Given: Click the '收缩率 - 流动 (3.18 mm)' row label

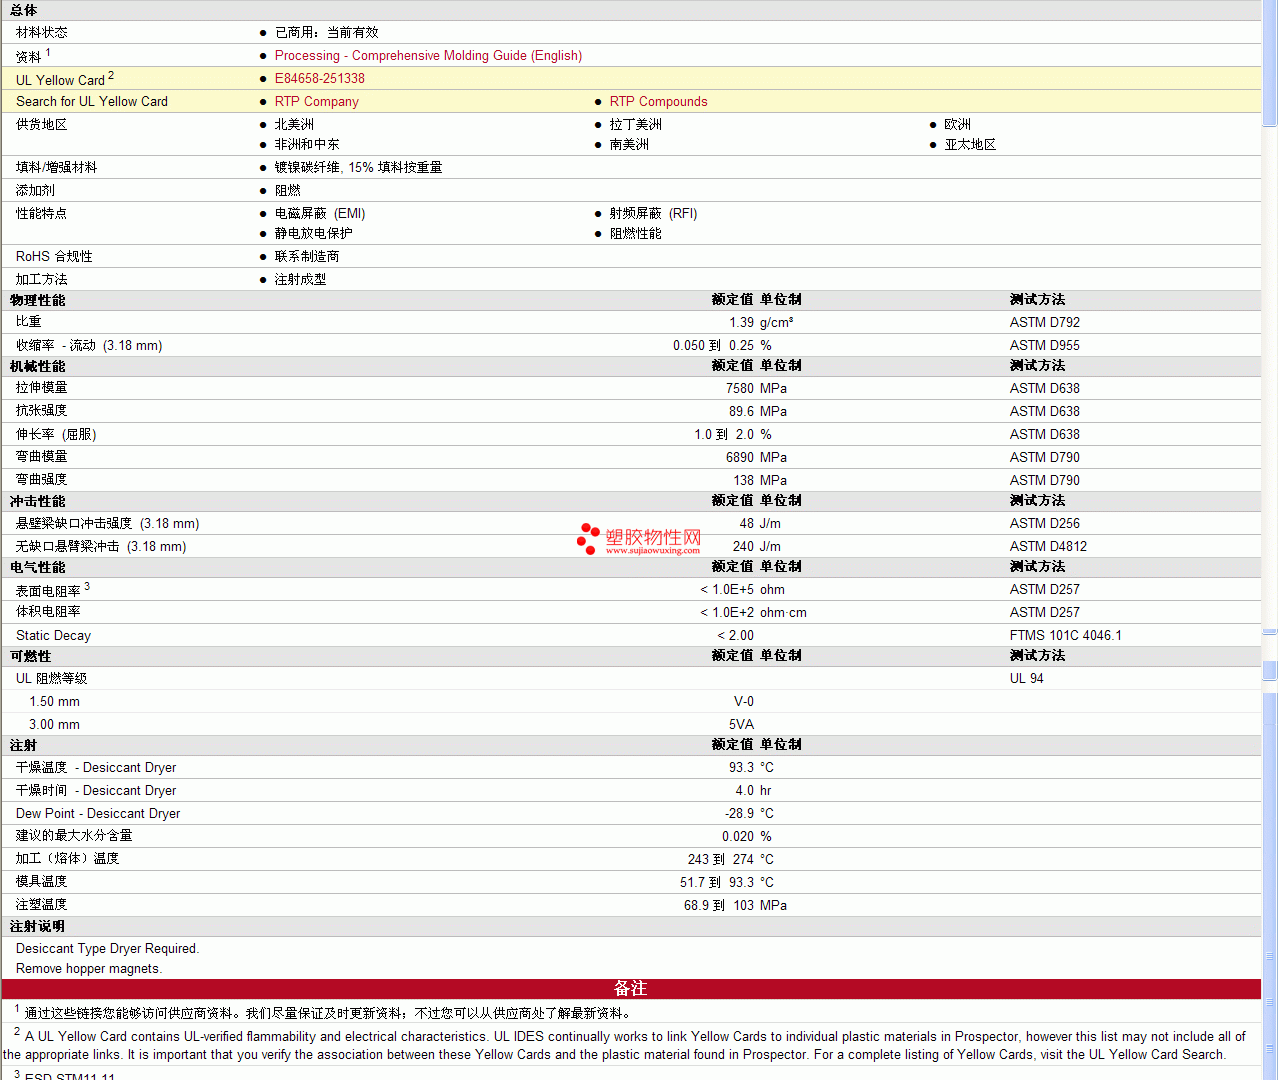Looking at the screenshot, I should click(x=89, y=346).
